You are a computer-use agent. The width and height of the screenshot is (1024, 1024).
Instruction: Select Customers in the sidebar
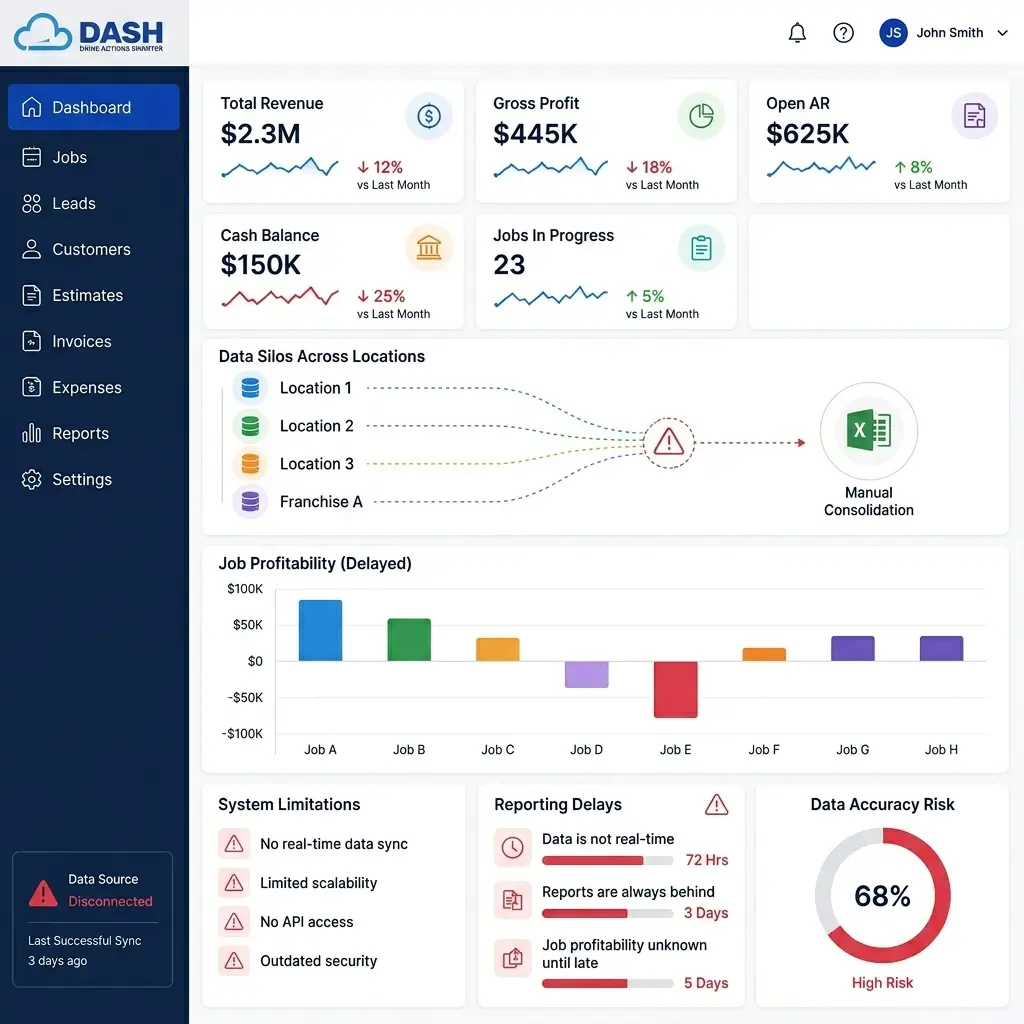tap(93, 249)
